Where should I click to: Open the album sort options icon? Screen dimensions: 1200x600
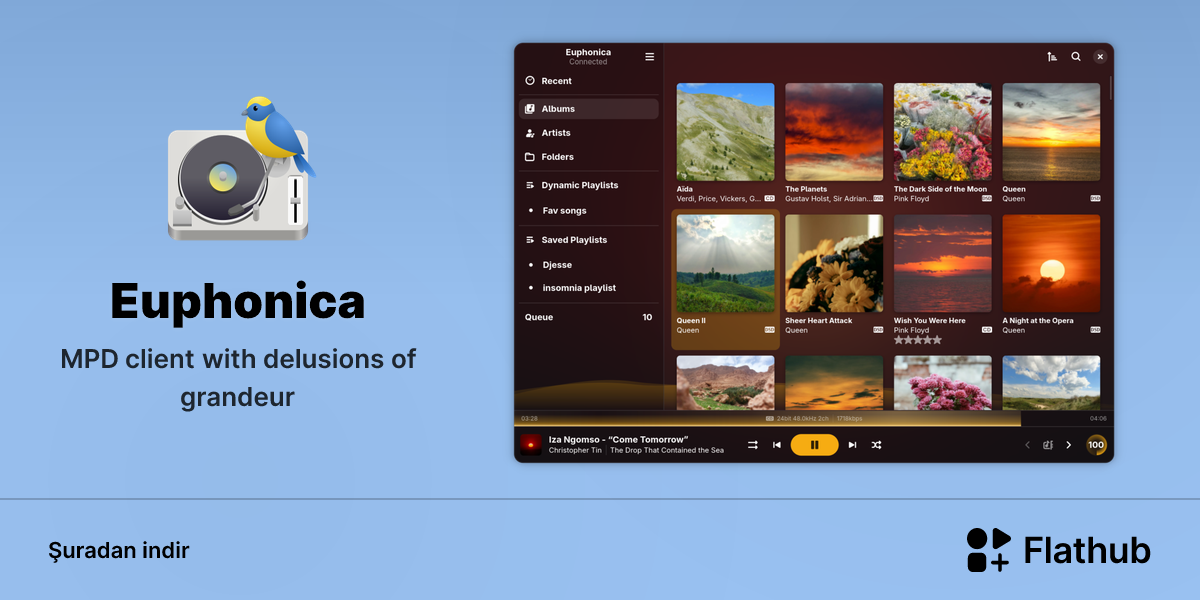(x=1052, y=57)
